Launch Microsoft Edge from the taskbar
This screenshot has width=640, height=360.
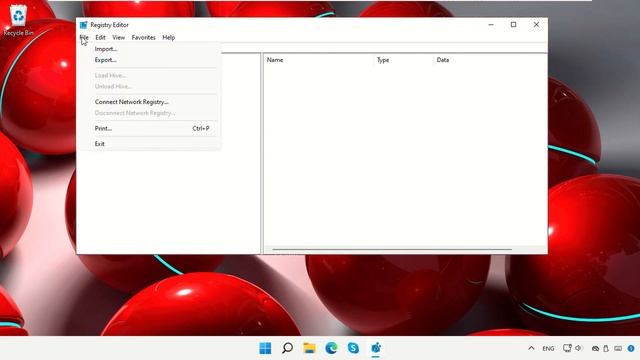331,348
